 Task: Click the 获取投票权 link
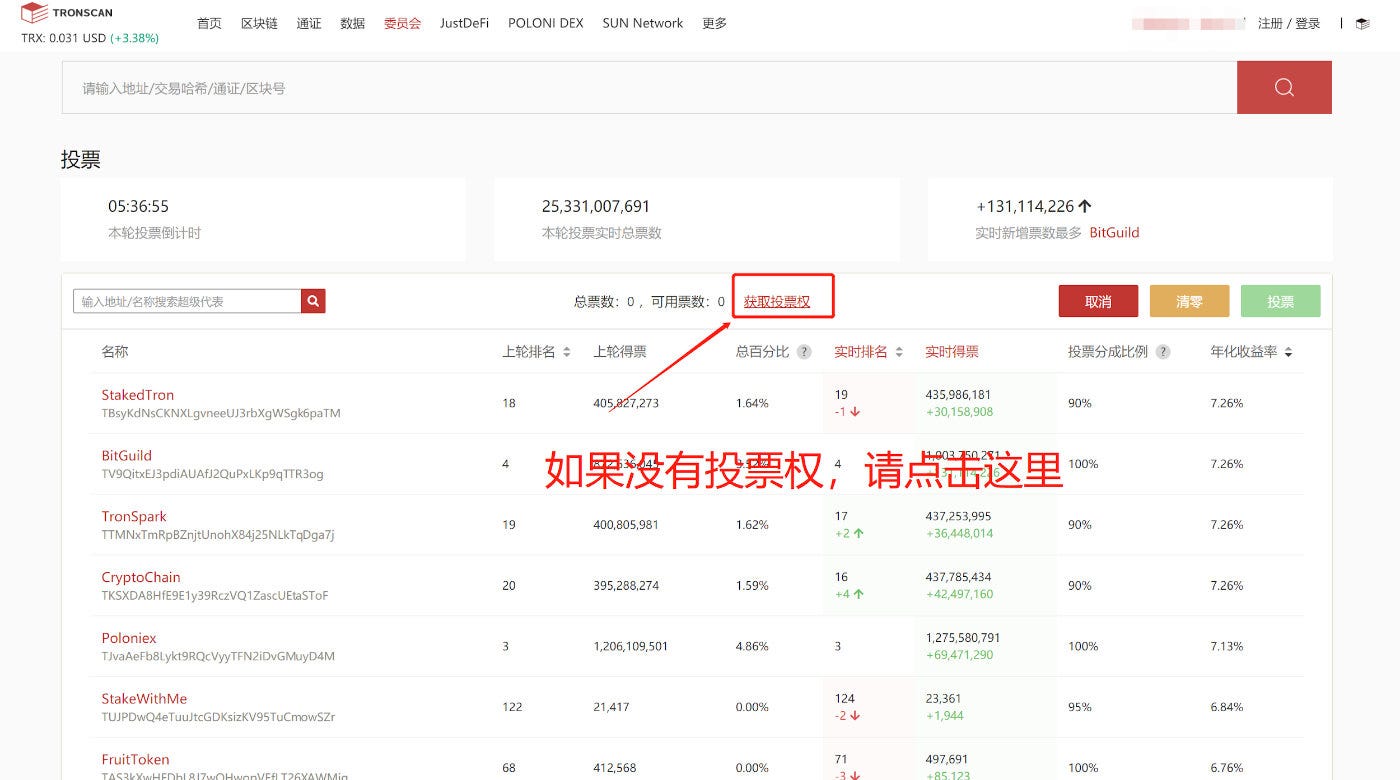(x=777, y=301)
